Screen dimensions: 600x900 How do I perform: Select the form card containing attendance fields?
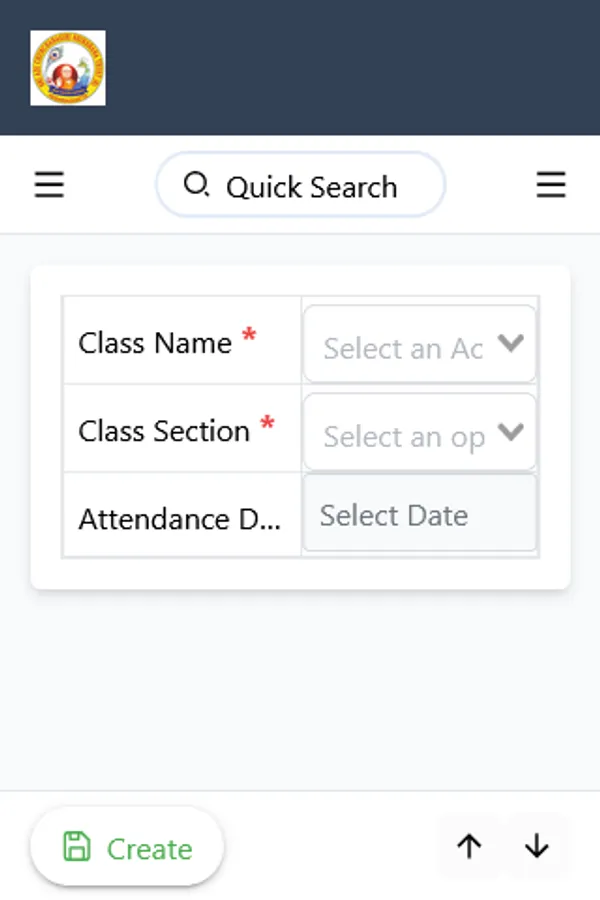pyautogui.click(x=300, y=425)
